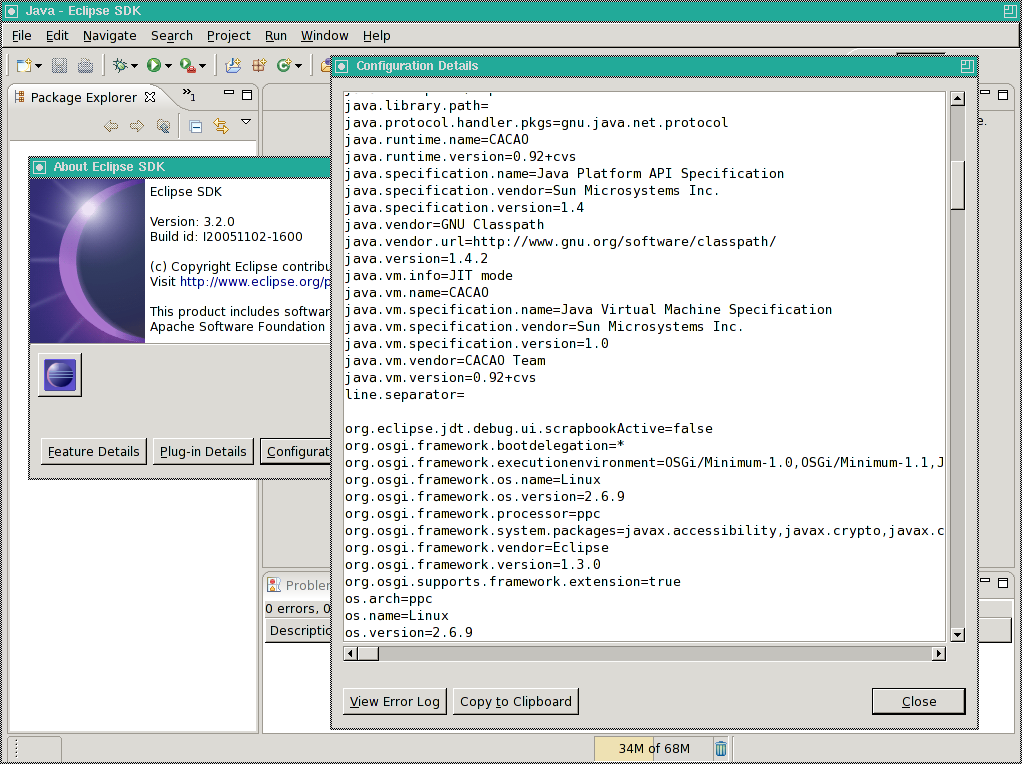The width and height of the screenshot is (1022, 764).
Task: Click the line 'os.arch=ppc'
Action: click(388, 598)
